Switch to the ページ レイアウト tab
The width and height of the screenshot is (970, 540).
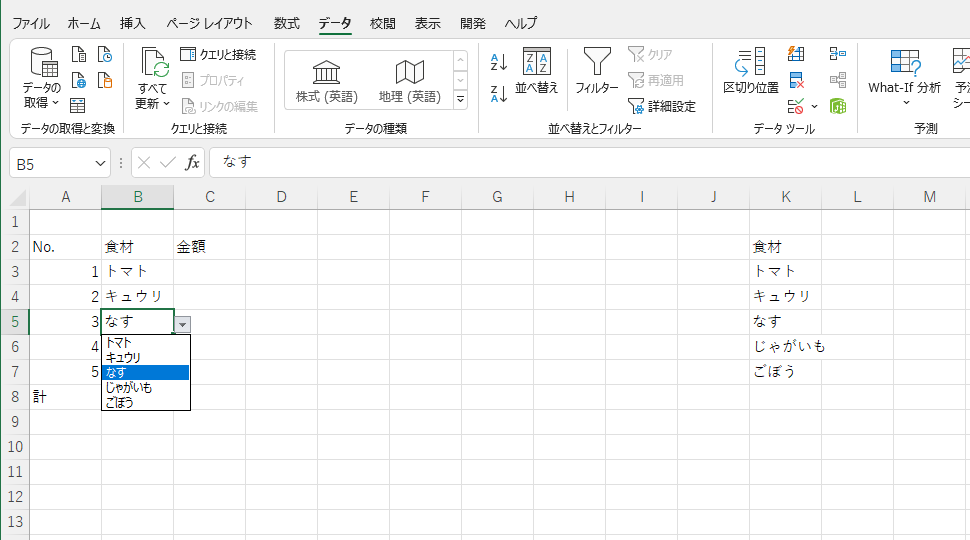pos(210,24)
